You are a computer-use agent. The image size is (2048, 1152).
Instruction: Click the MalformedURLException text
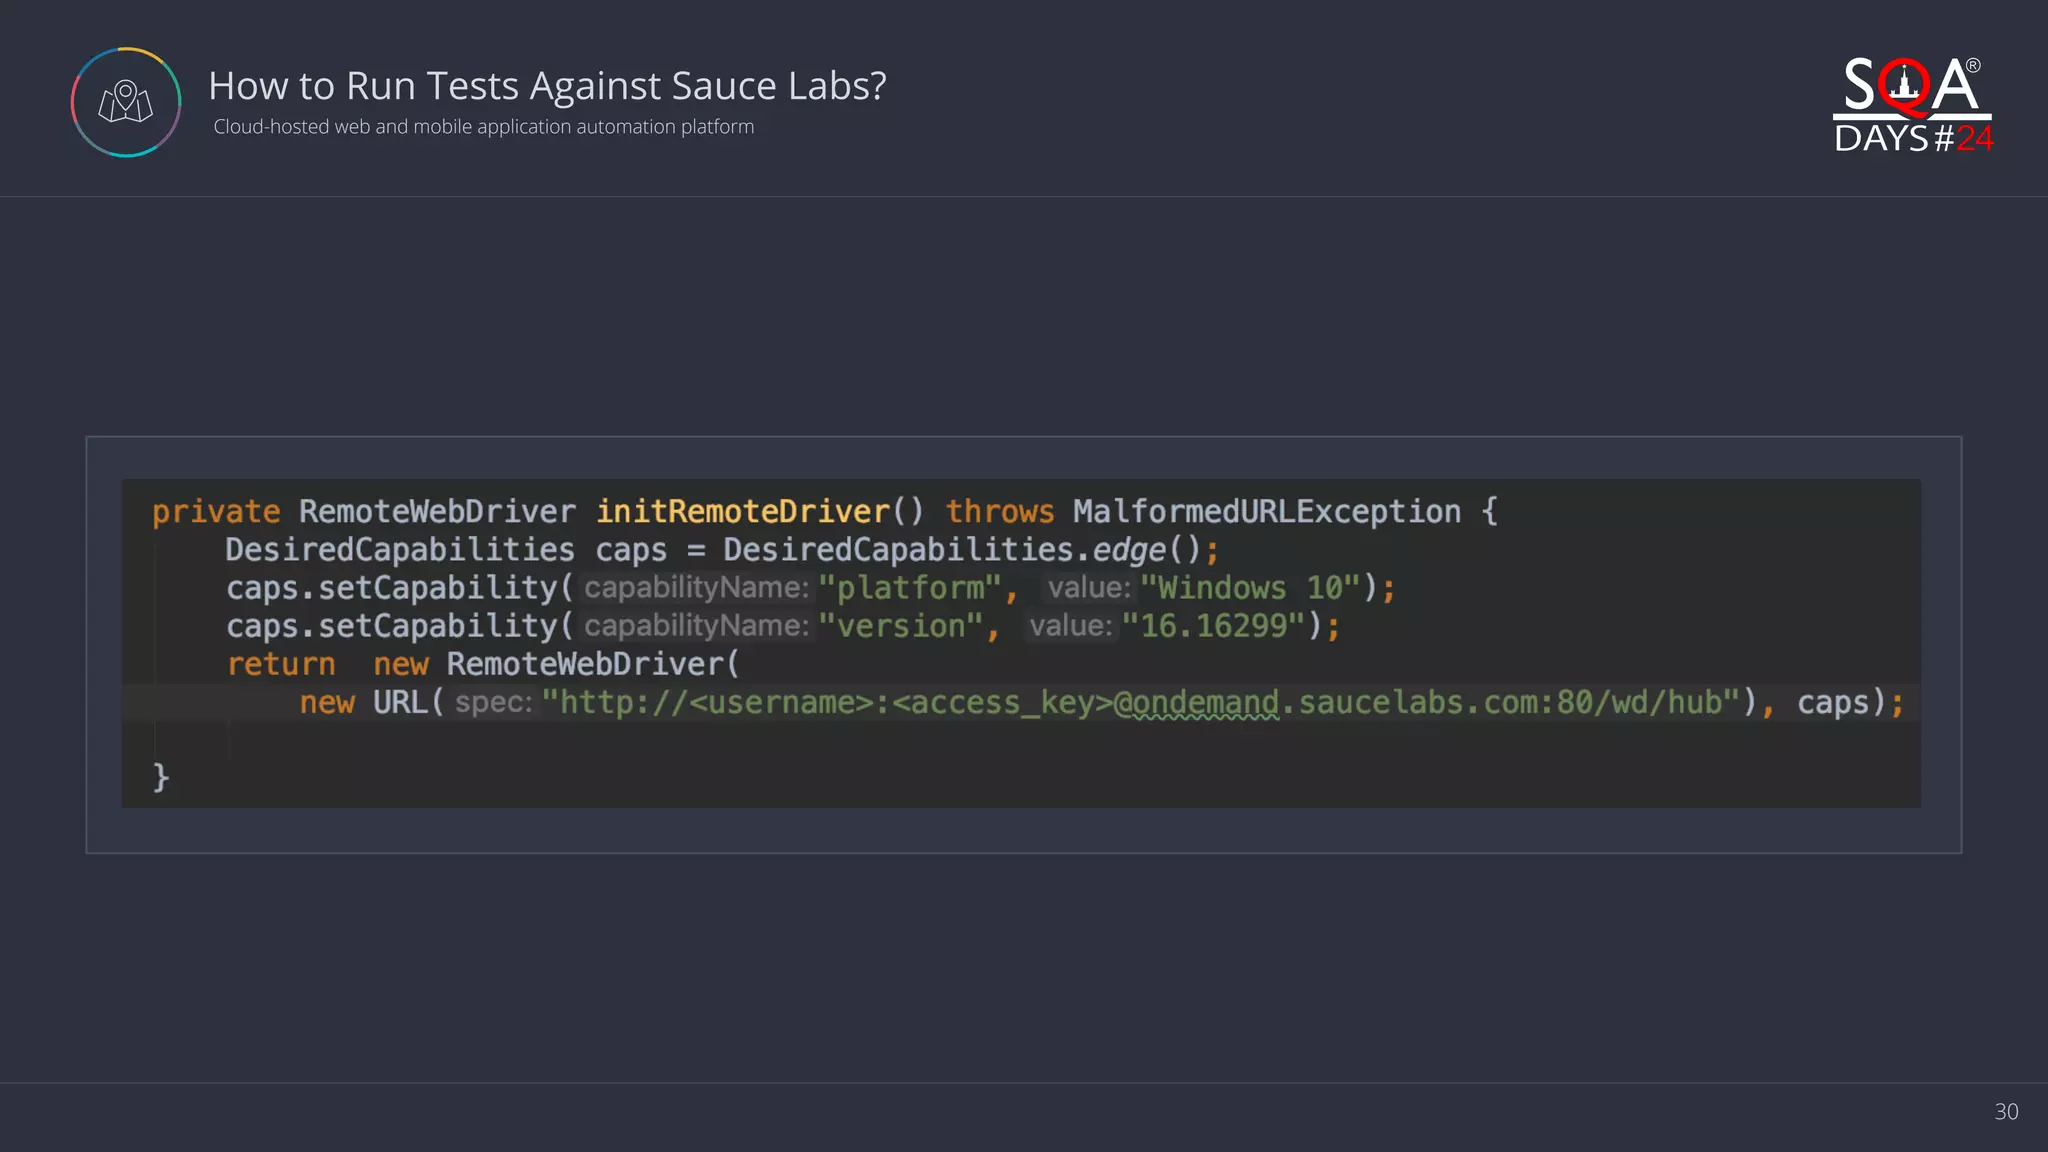1266,511
